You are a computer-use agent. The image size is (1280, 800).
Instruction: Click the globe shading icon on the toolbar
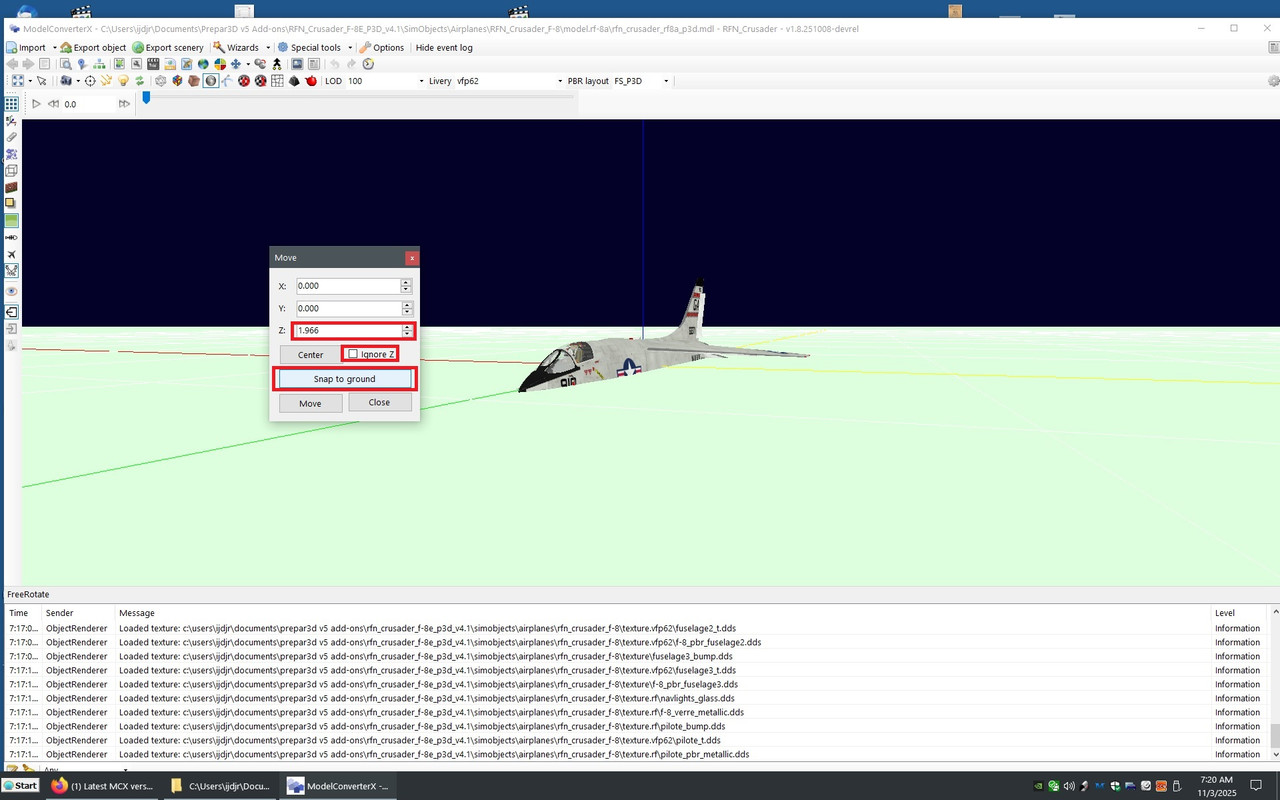click(x=209, y=80)
